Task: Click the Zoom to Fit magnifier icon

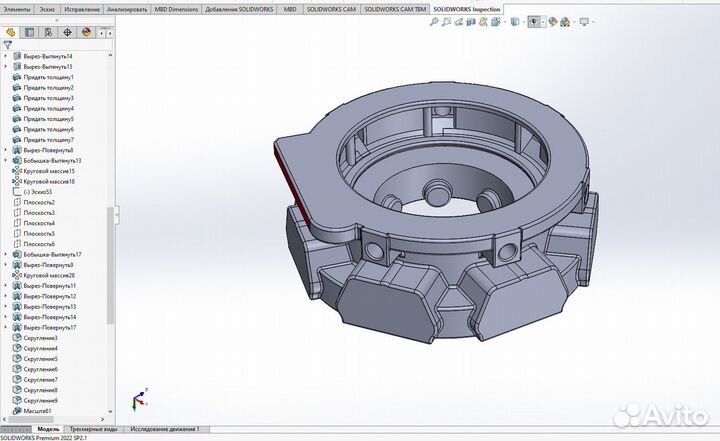Action: pos(434,21)
